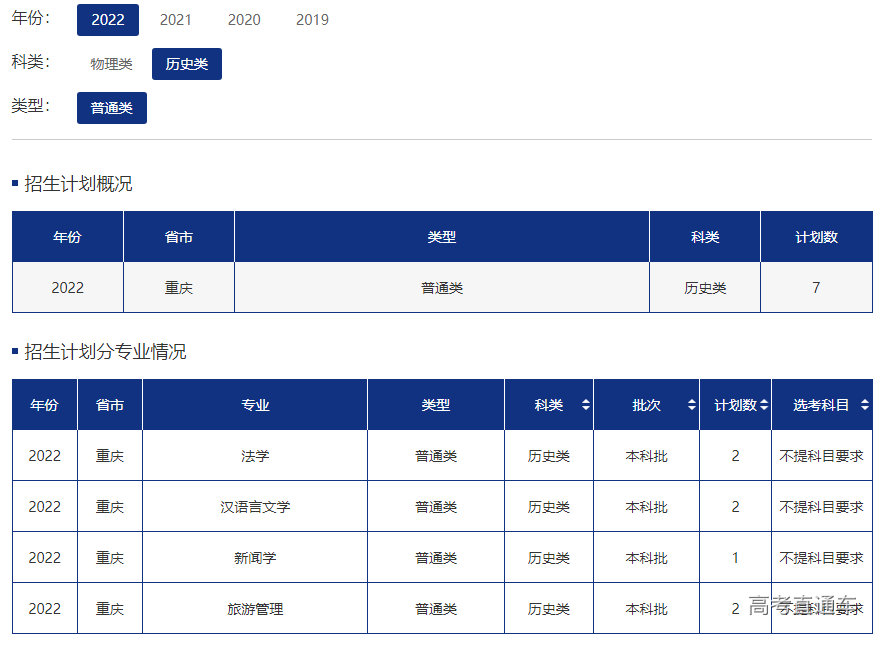Click the 省市 header in detail table
886x645 pixels.
110,405
